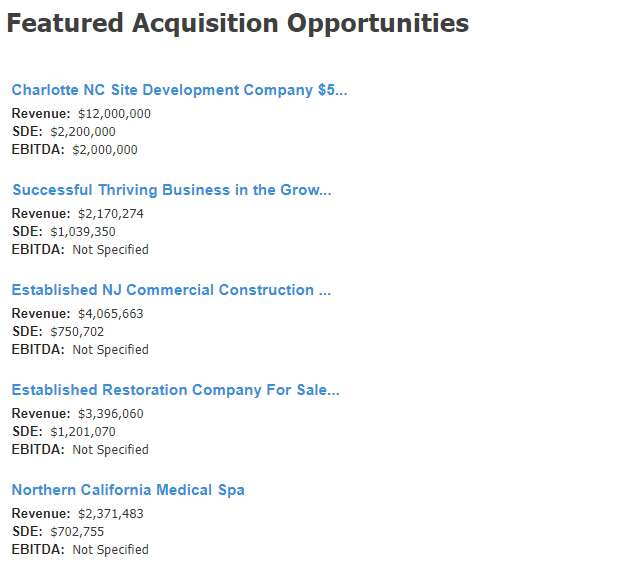Click EBITDA Not Specified under Medical Spa

pyautogui.click(x=110, y=550)
